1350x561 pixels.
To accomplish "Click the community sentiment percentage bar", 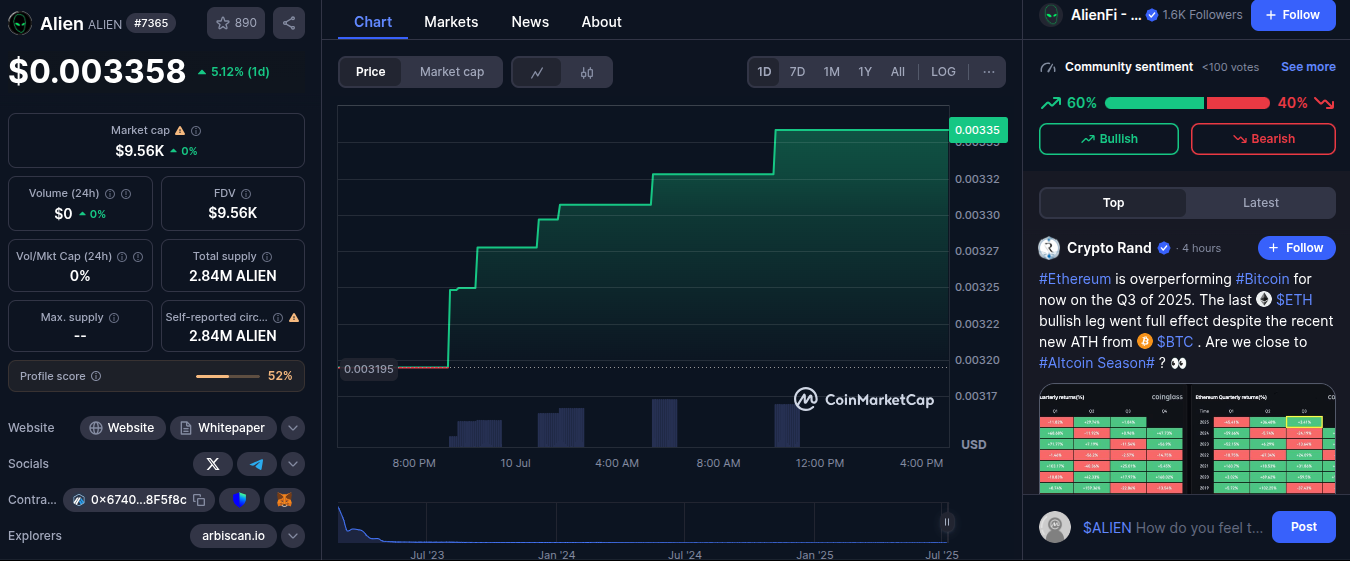I will coord(1187,103).
